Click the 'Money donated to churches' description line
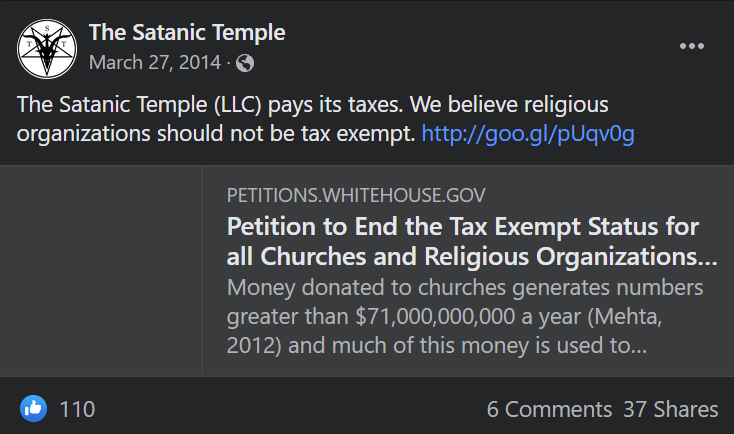Viewport: 734px width, 434px height. click(465, 288)
